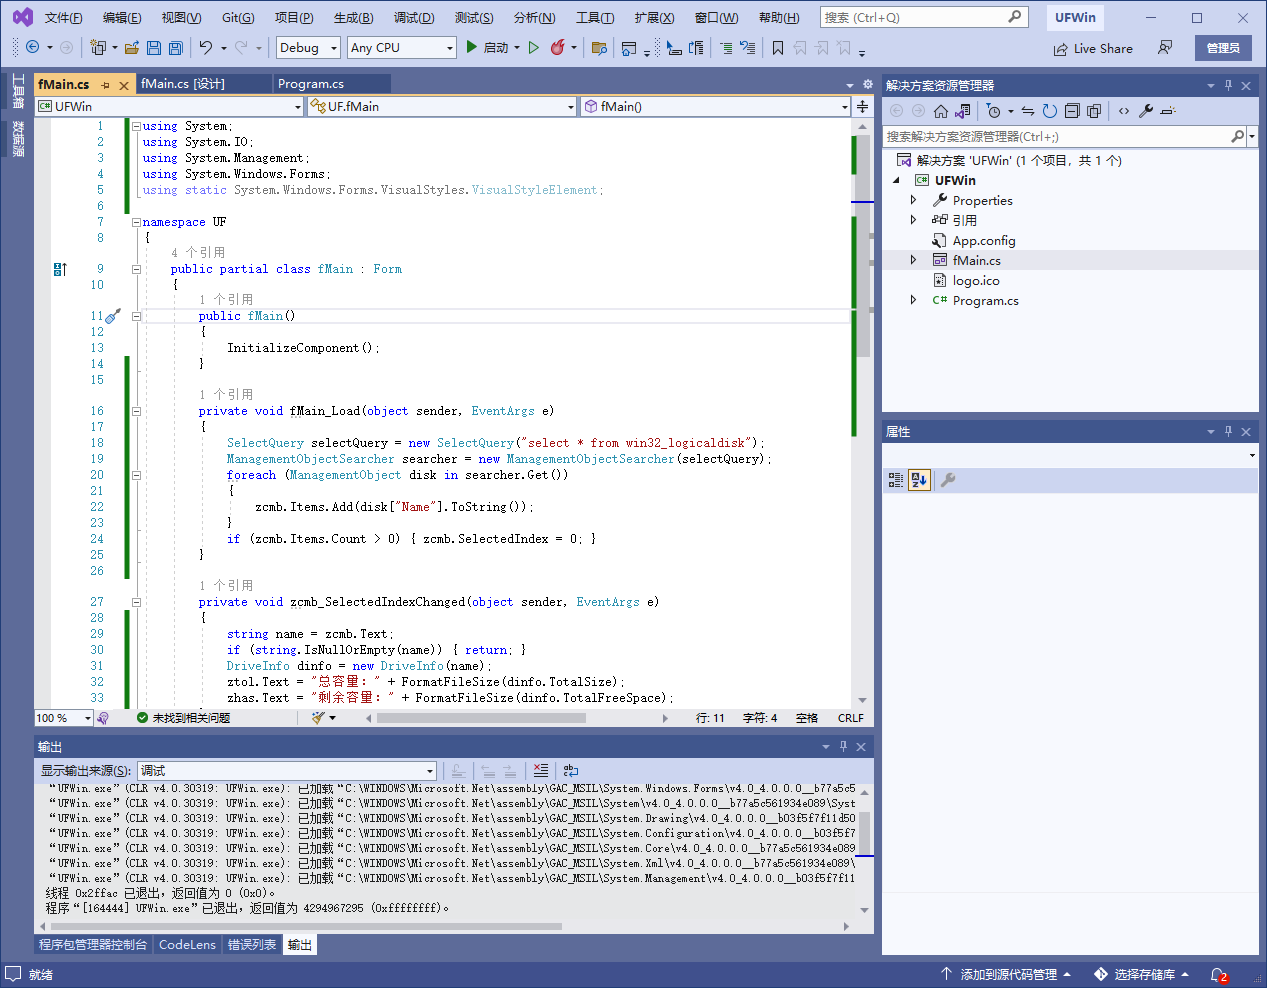
Task: Comment out selected lines icon
Action: [725, 47]
